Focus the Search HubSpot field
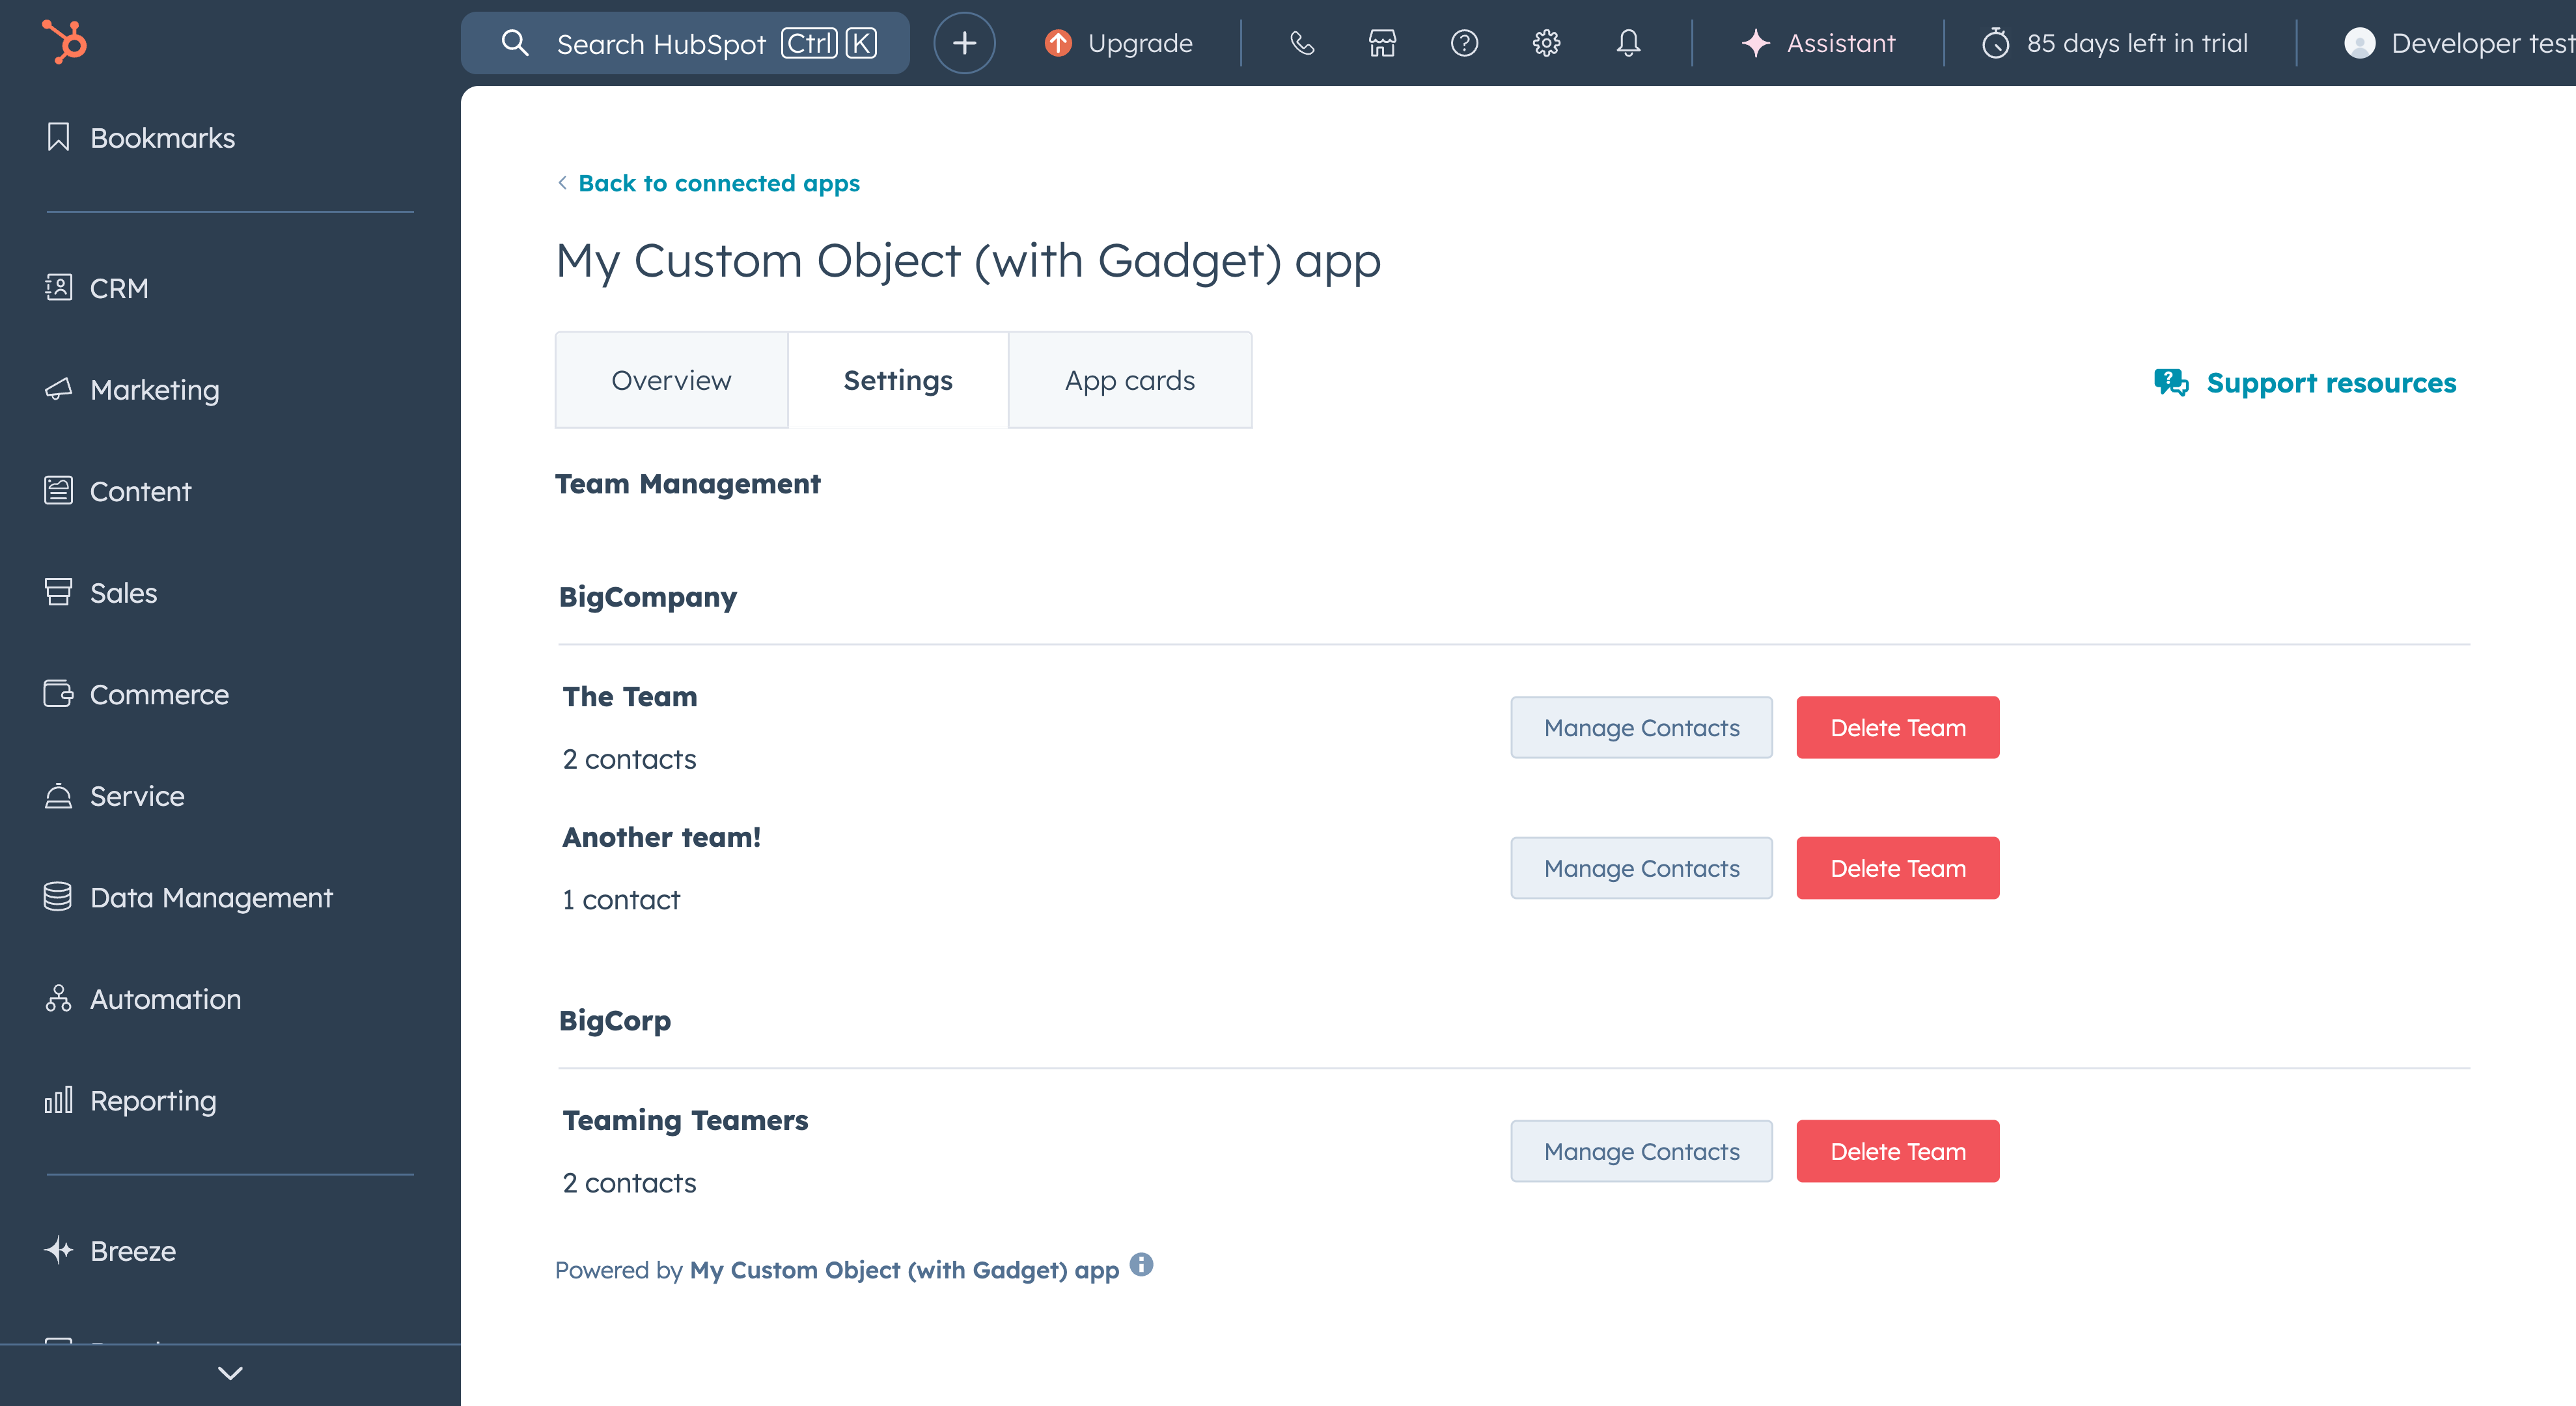Viewport: 2576px width, 1406px height. (x=660, y=43)
